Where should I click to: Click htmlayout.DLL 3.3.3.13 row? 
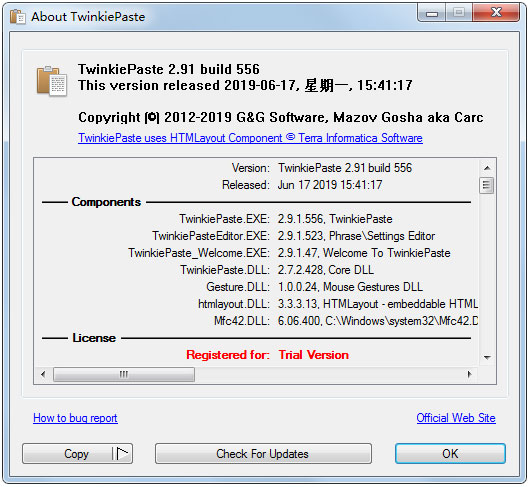[338, 304]
